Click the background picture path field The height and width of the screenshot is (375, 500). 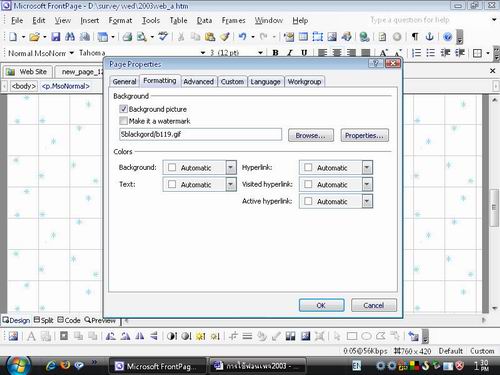click(200, 135)
